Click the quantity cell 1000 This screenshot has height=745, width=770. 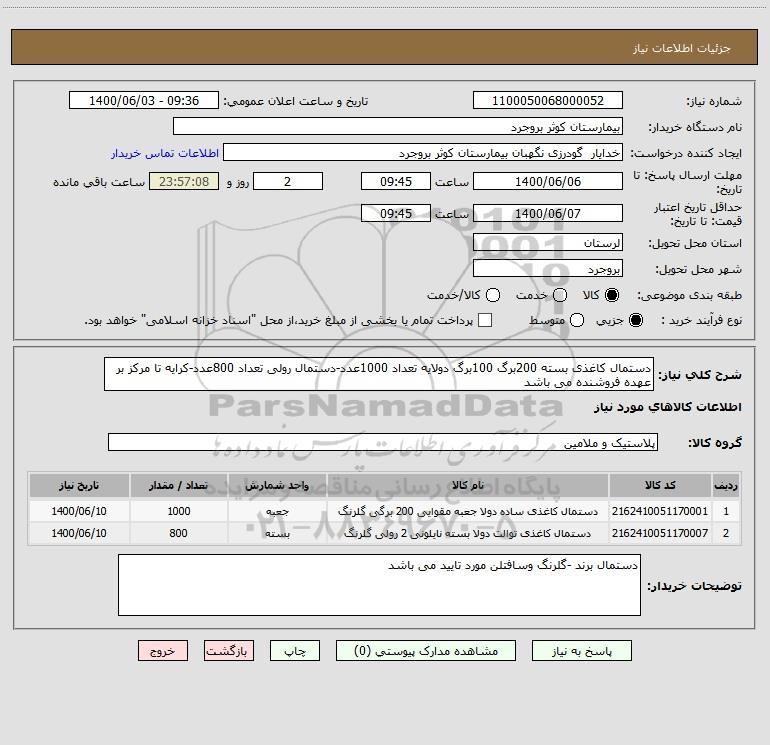click(179, 511)
